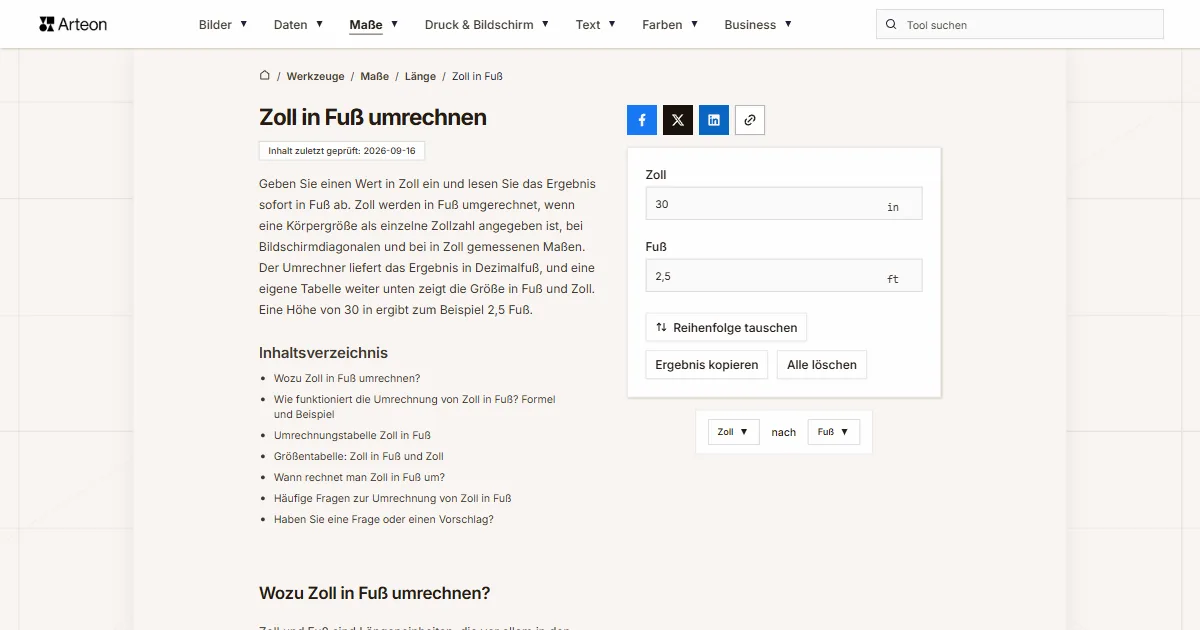Click the 'Inhalt zuletzt geprüft: 2026-09-16' badge

coord(342,151)
